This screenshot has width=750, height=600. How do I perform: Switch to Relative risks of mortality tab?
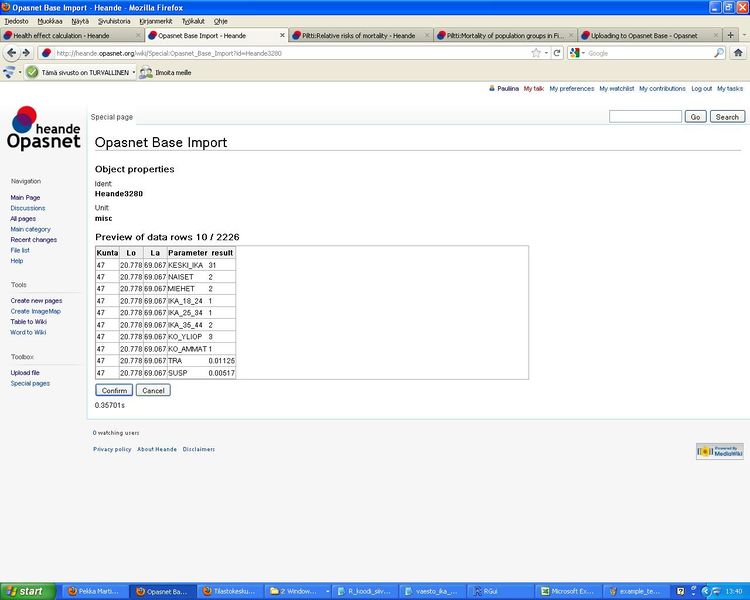coord(361,35)
